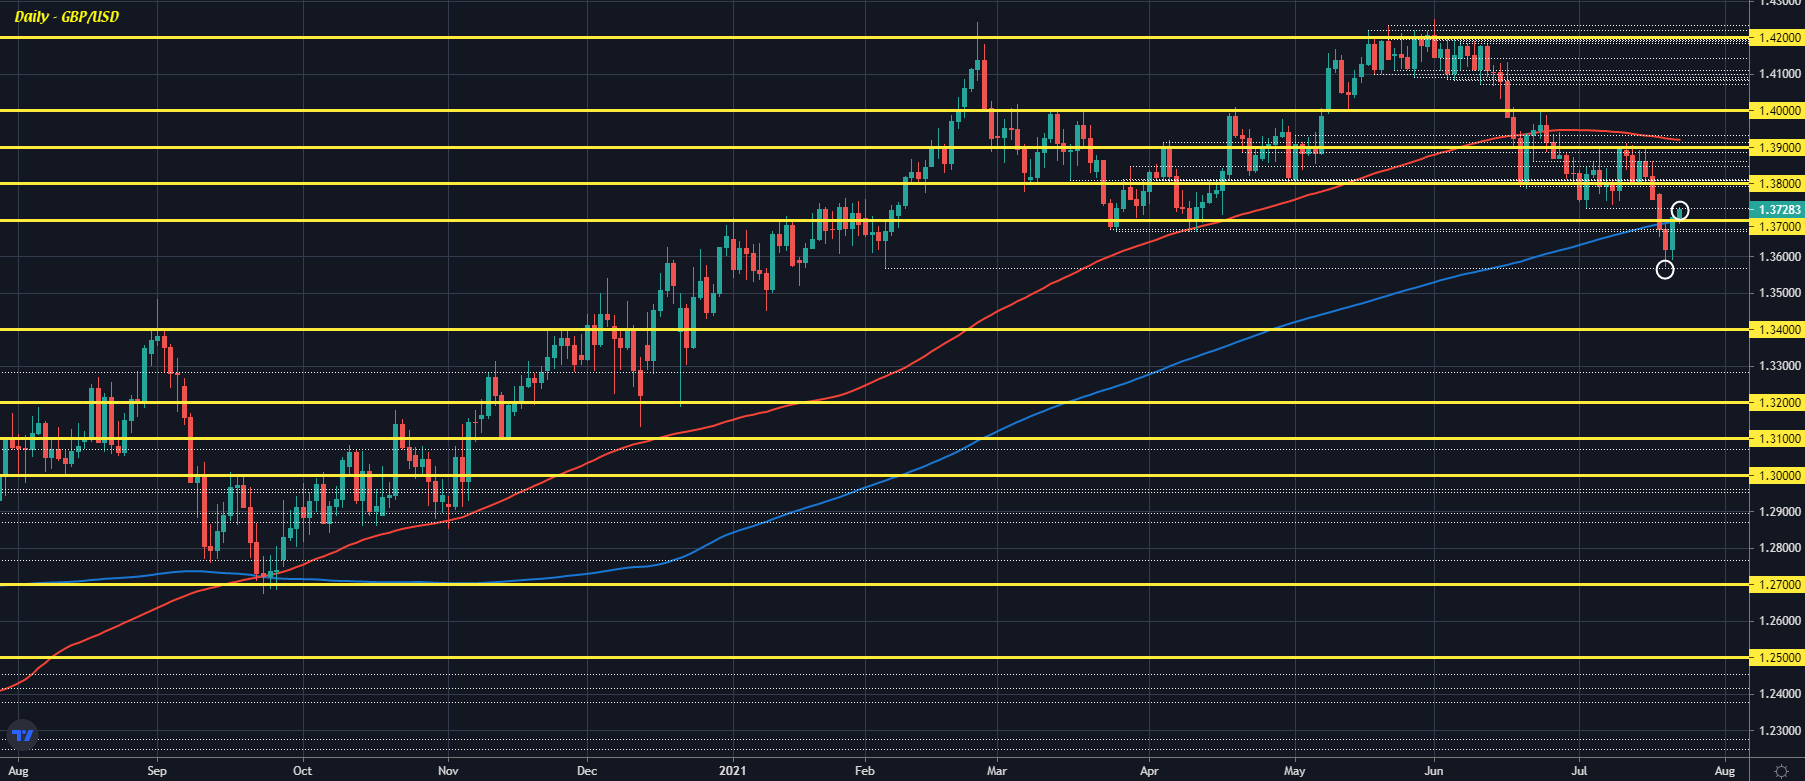Click the 2021 label on time axis
Image resolution: width=1805 pixels, height=781 pixels.
[732, 771]
